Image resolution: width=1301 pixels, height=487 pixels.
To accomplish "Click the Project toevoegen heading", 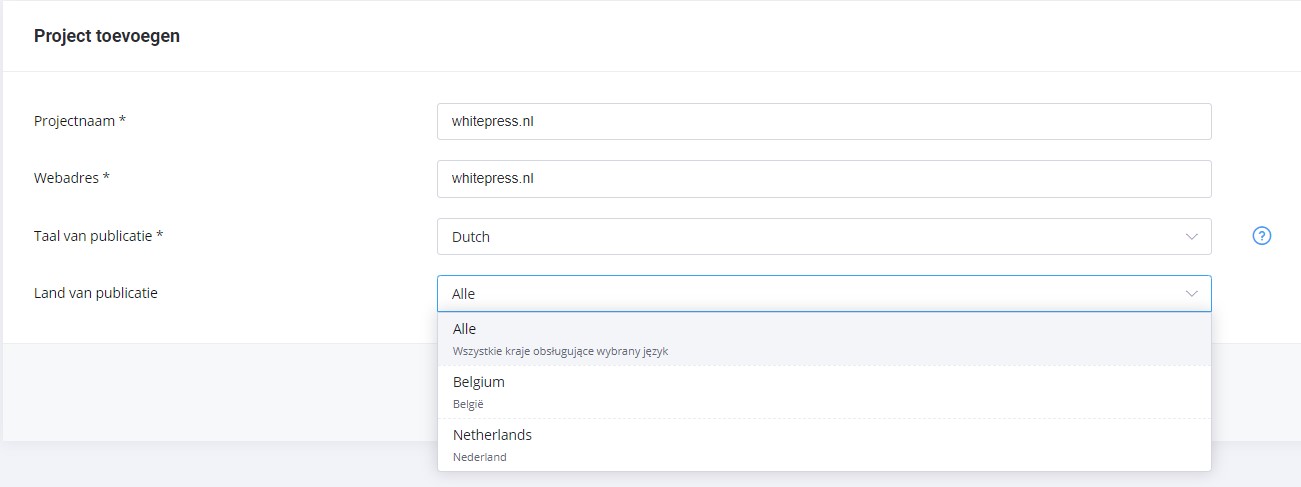I will click(x=107, y=36).
